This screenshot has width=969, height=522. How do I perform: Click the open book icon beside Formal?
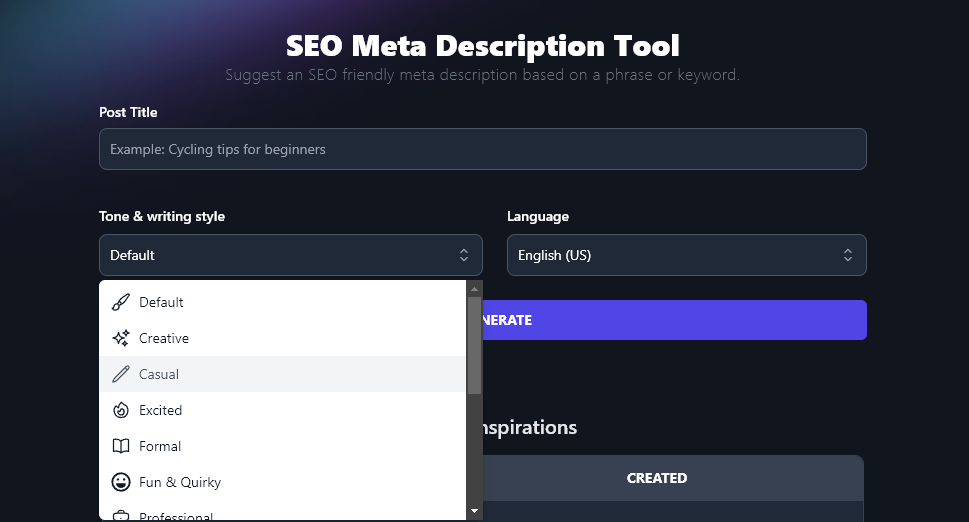coord(120,446)
